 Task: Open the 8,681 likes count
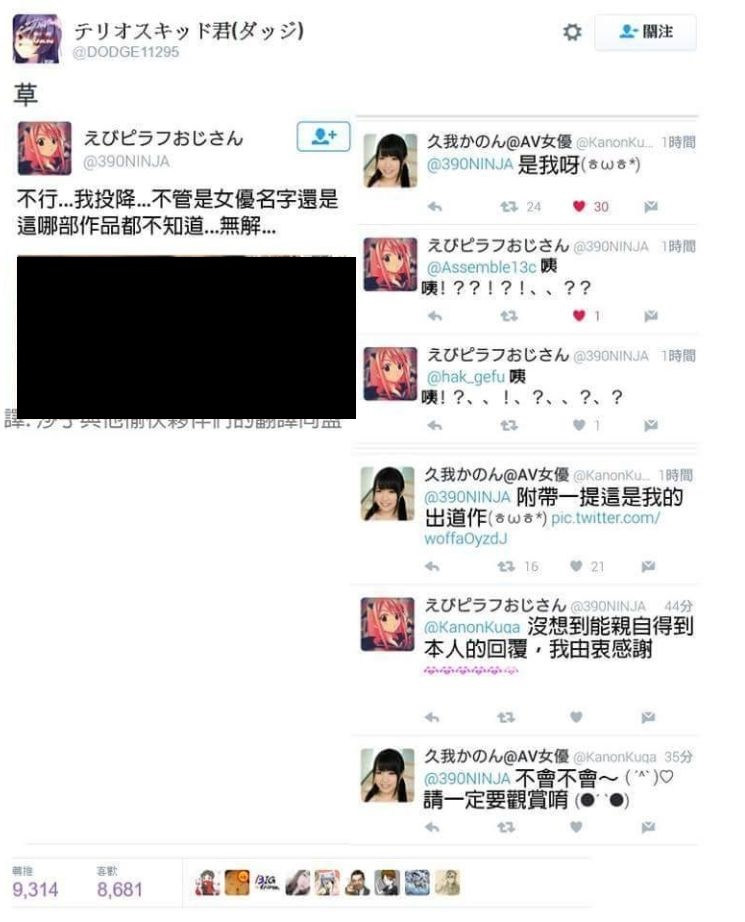120,889
